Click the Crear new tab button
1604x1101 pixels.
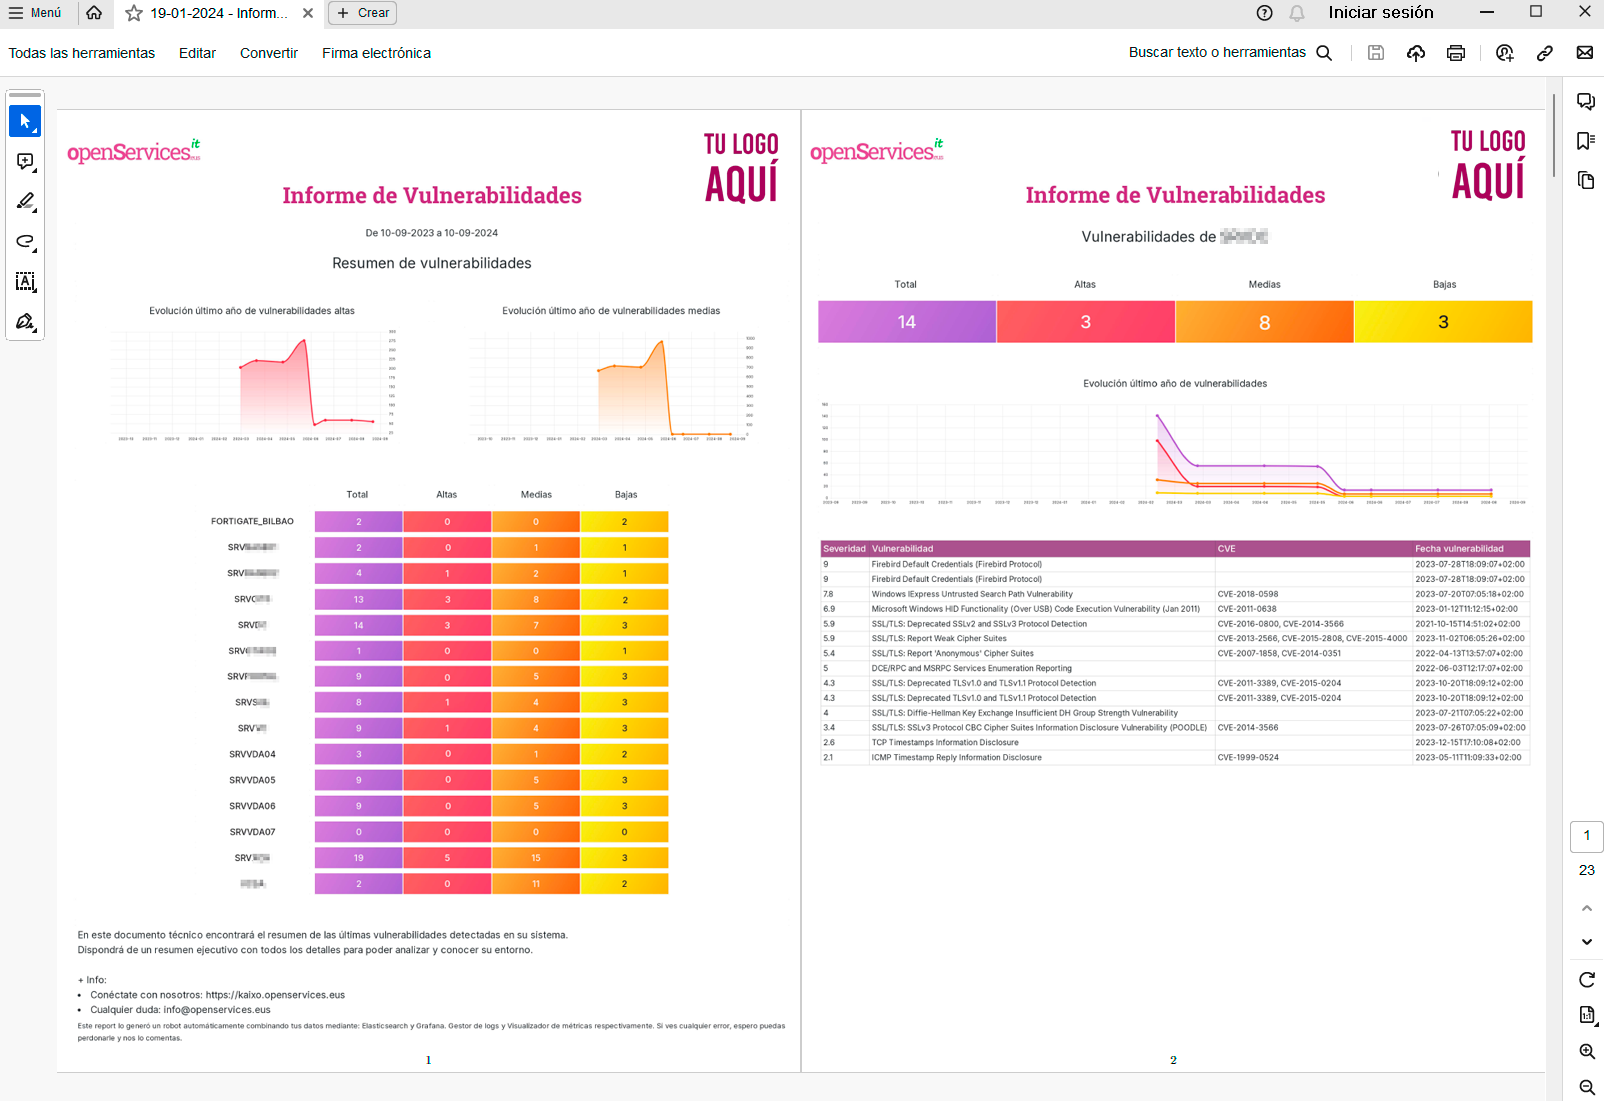tap(362, 13)
